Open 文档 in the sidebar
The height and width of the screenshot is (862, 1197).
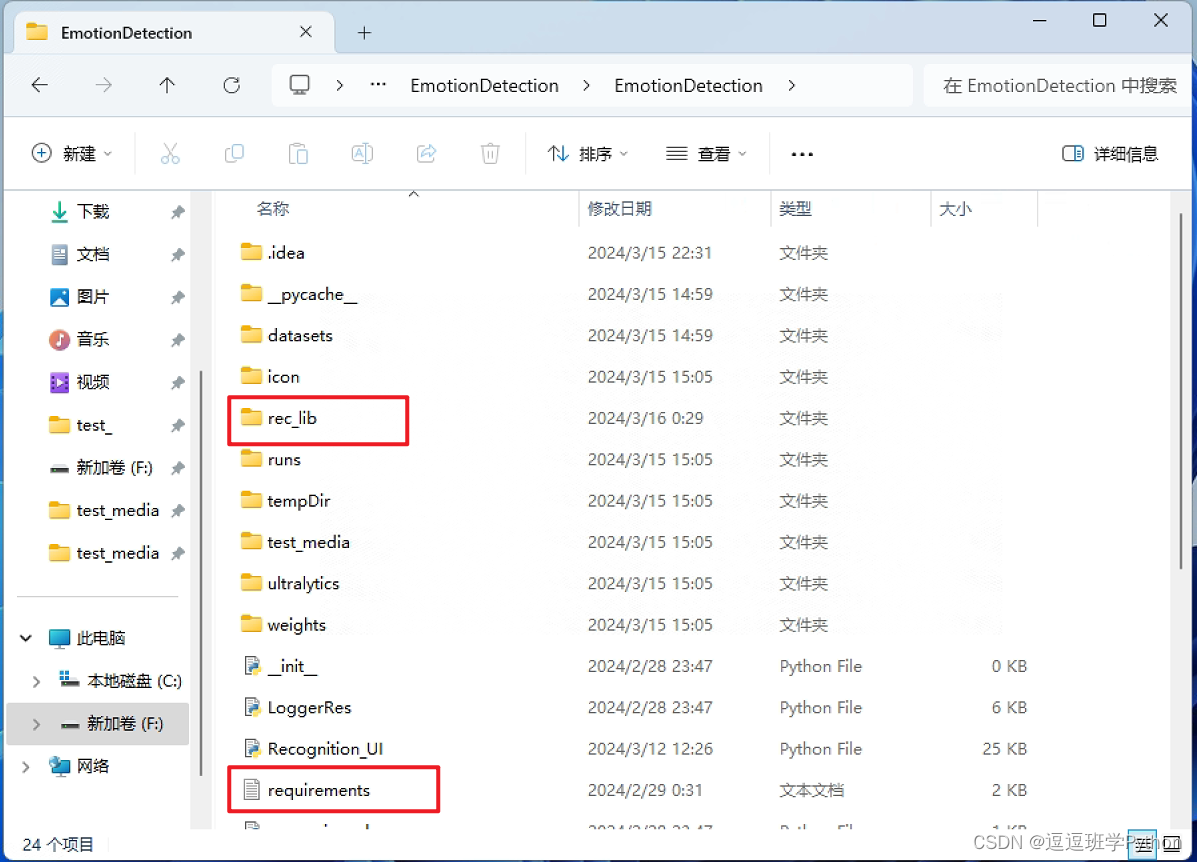[92, 254]
